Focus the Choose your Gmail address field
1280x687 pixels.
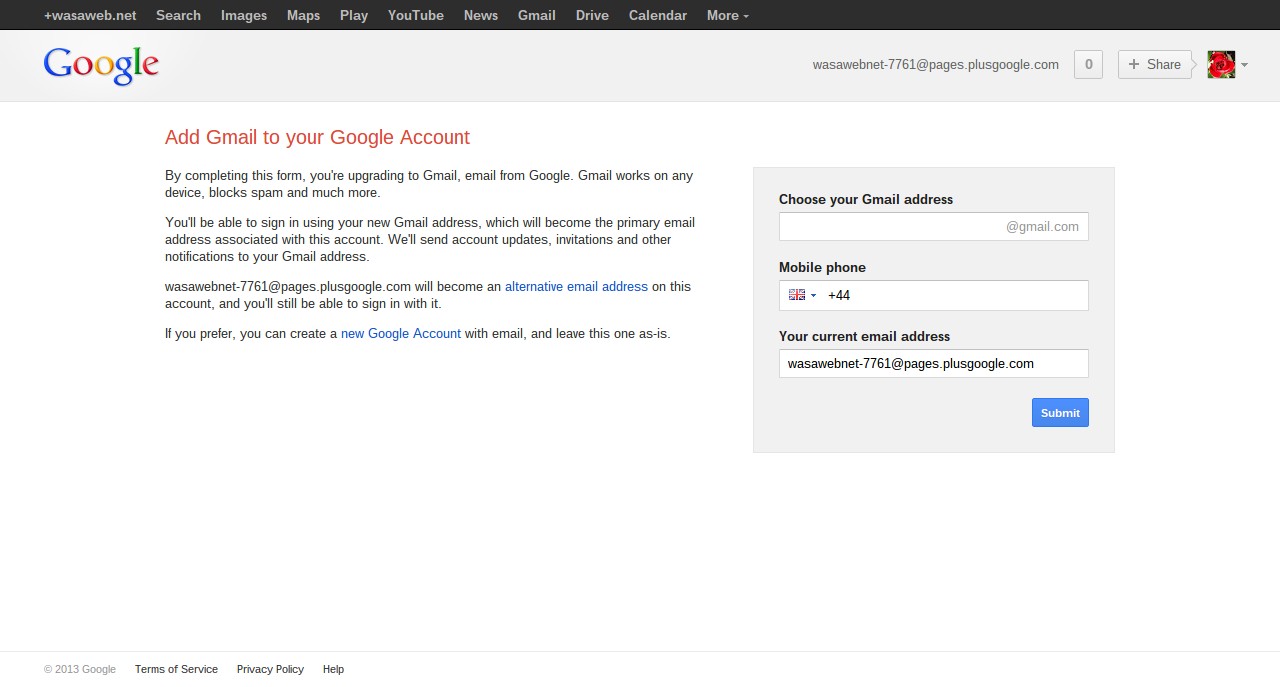934,227
